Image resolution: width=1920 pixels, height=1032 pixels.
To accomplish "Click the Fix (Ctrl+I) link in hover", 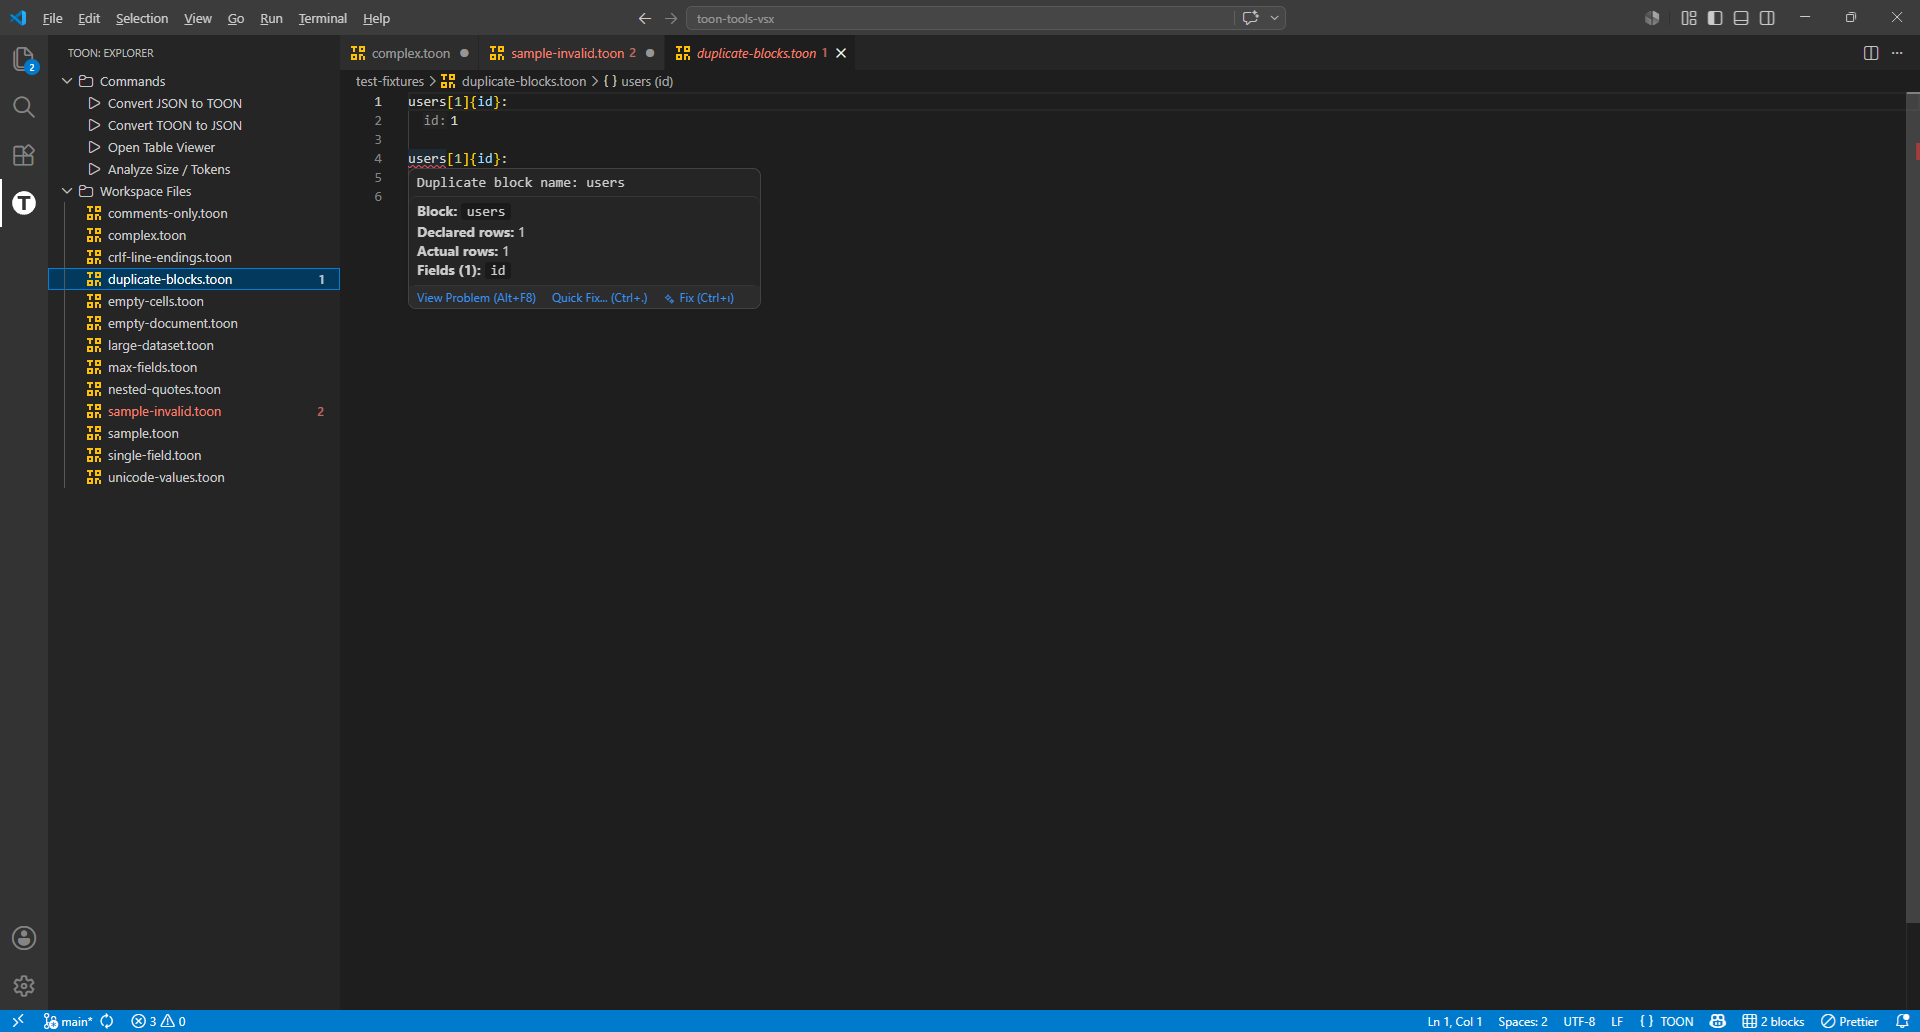I will coord(700,298).
